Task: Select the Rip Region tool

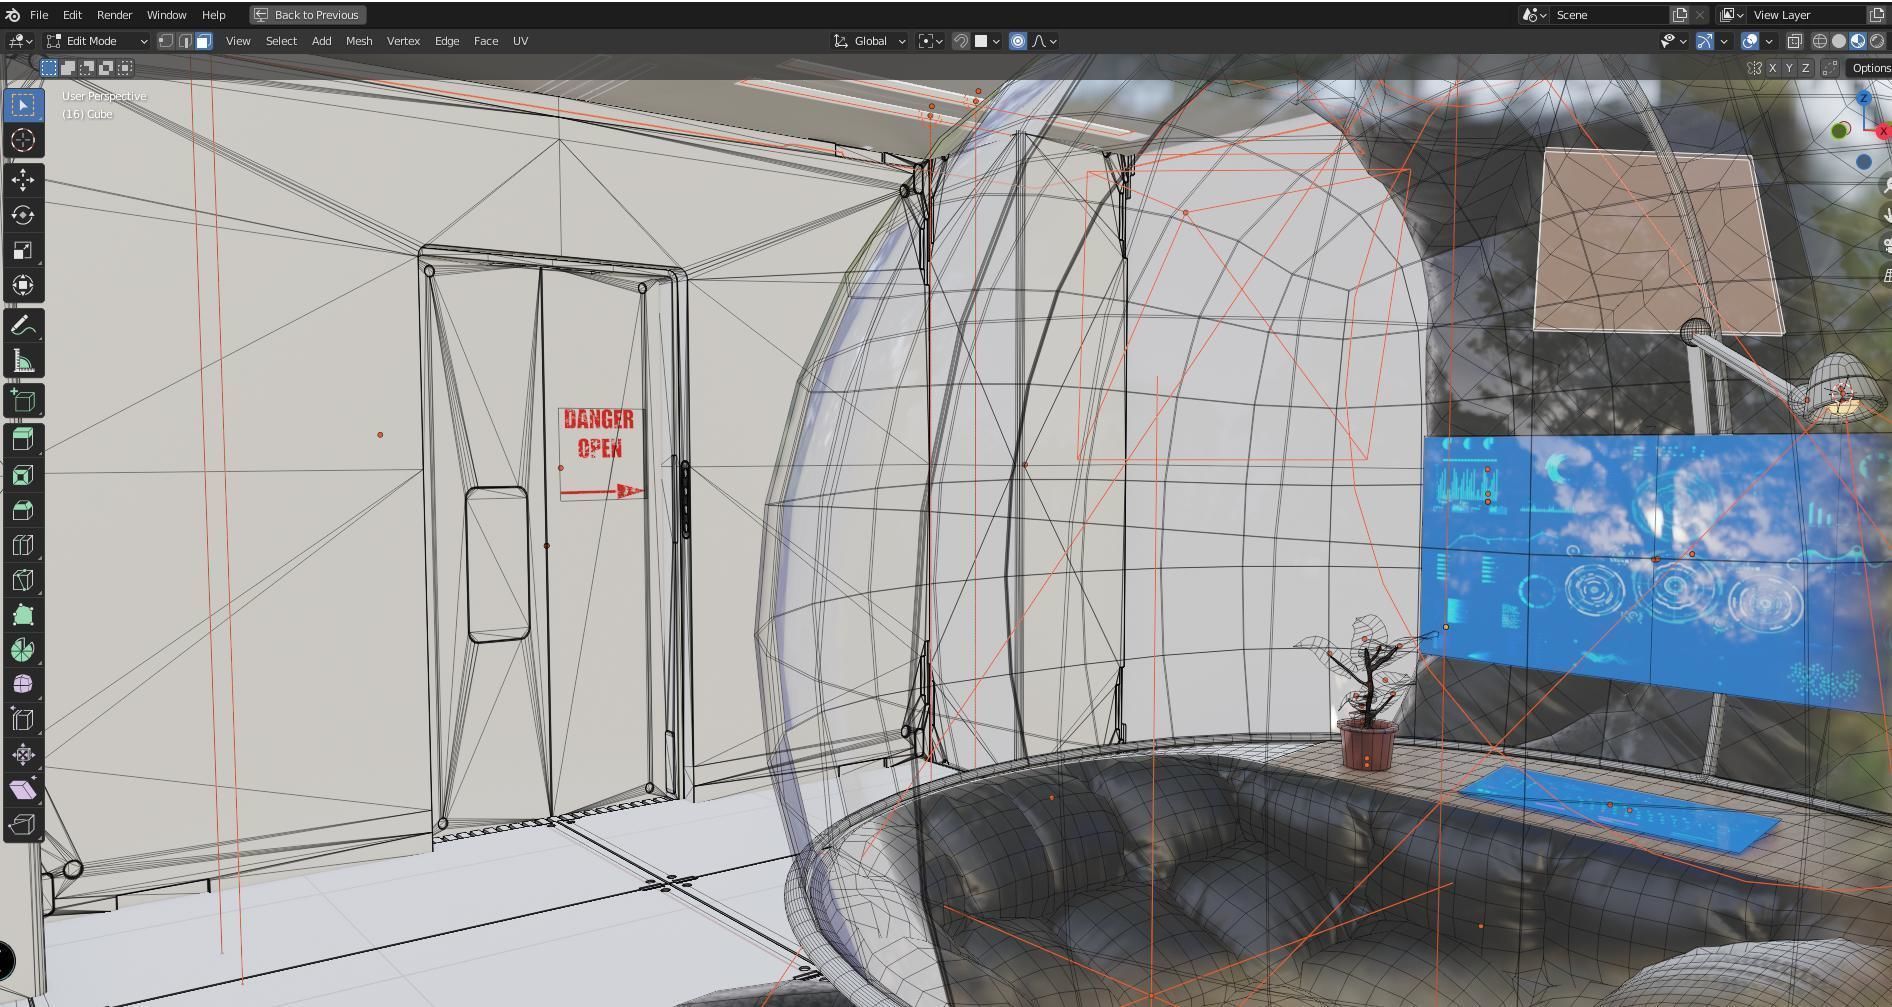Action: (x=23, y=825)
